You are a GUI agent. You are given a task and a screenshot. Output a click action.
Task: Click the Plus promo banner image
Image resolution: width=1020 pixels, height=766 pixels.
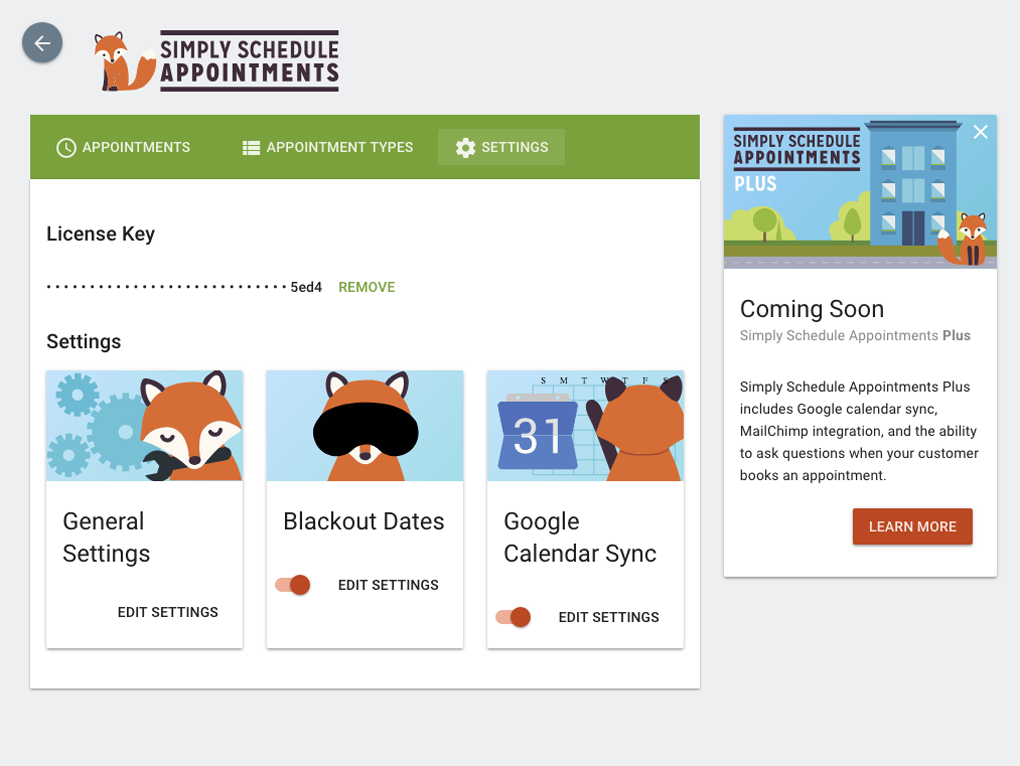[860, 192]
